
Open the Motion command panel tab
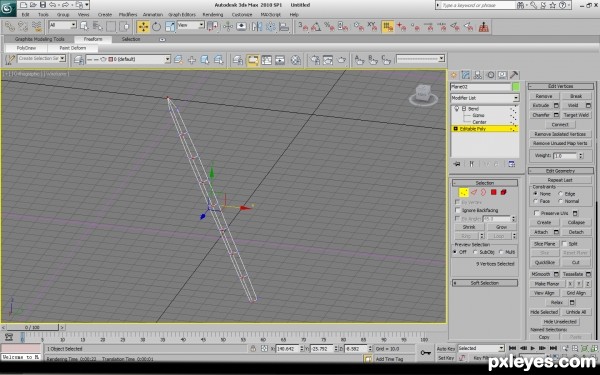490,75
